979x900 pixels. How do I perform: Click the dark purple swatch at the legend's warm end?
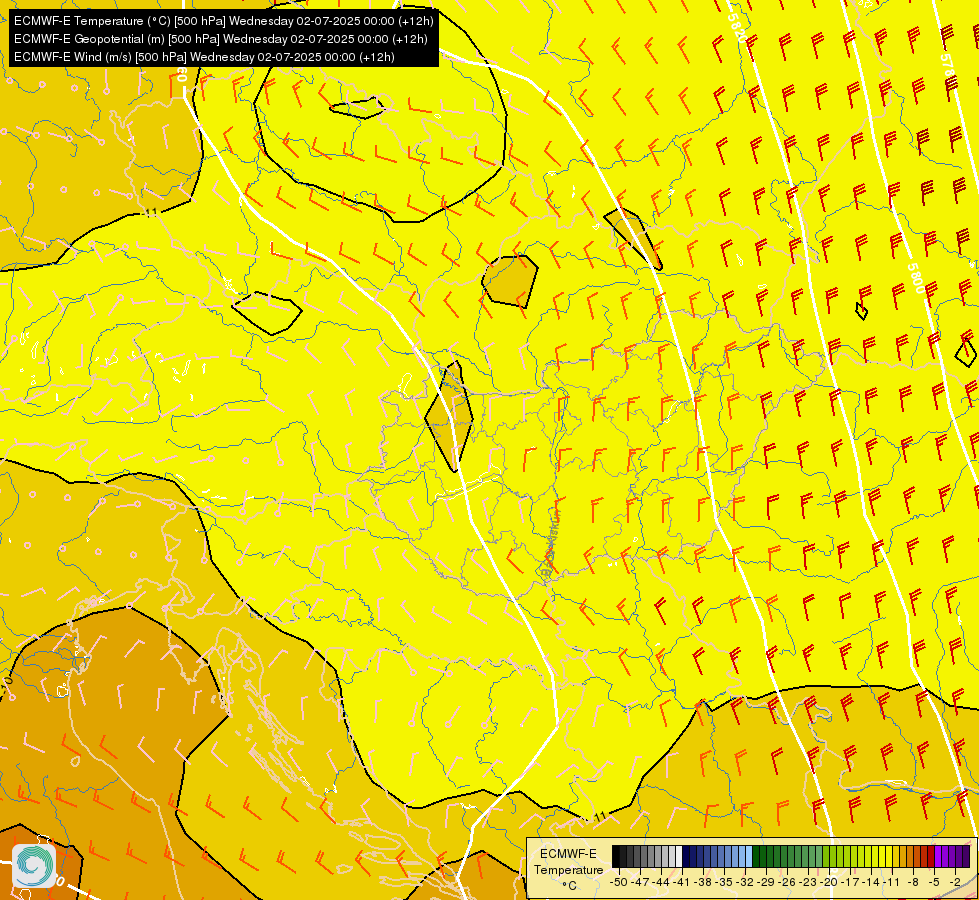(x=966, y=856)
